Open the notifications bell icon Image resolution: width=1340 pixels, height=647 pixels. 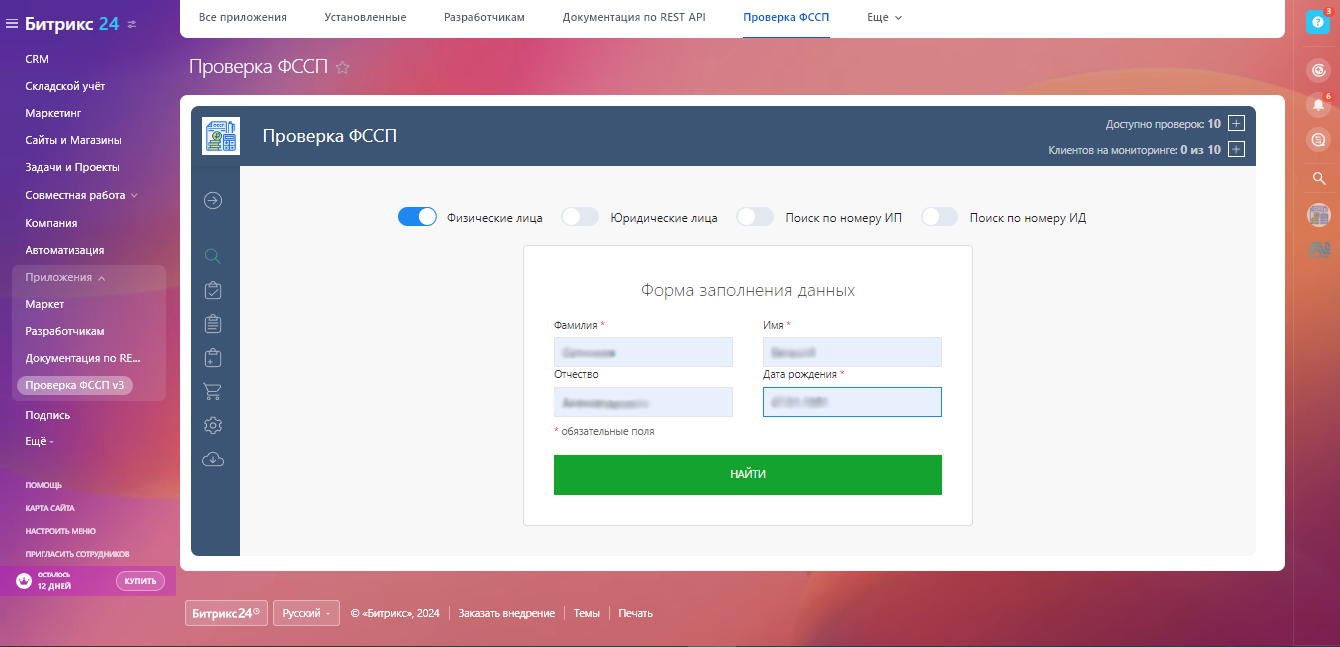(1318, 104)
